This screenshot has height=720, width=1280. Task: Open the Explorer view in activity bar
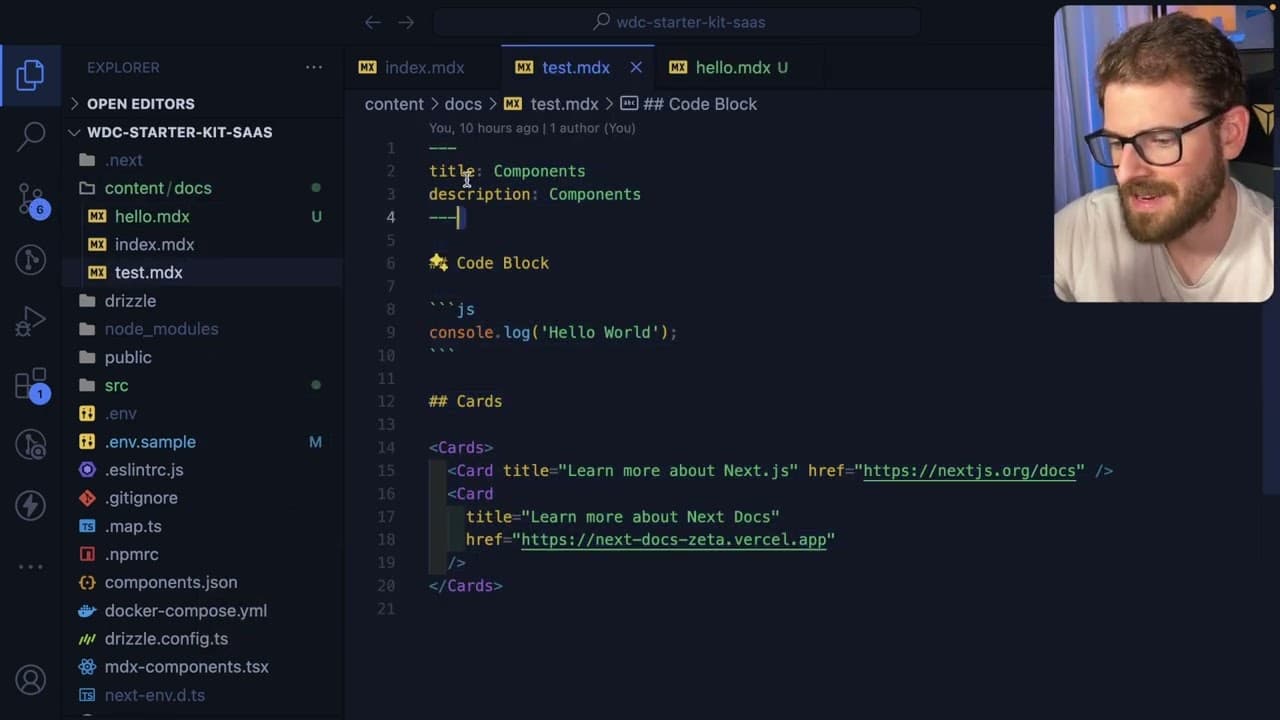tap(30, 75)
